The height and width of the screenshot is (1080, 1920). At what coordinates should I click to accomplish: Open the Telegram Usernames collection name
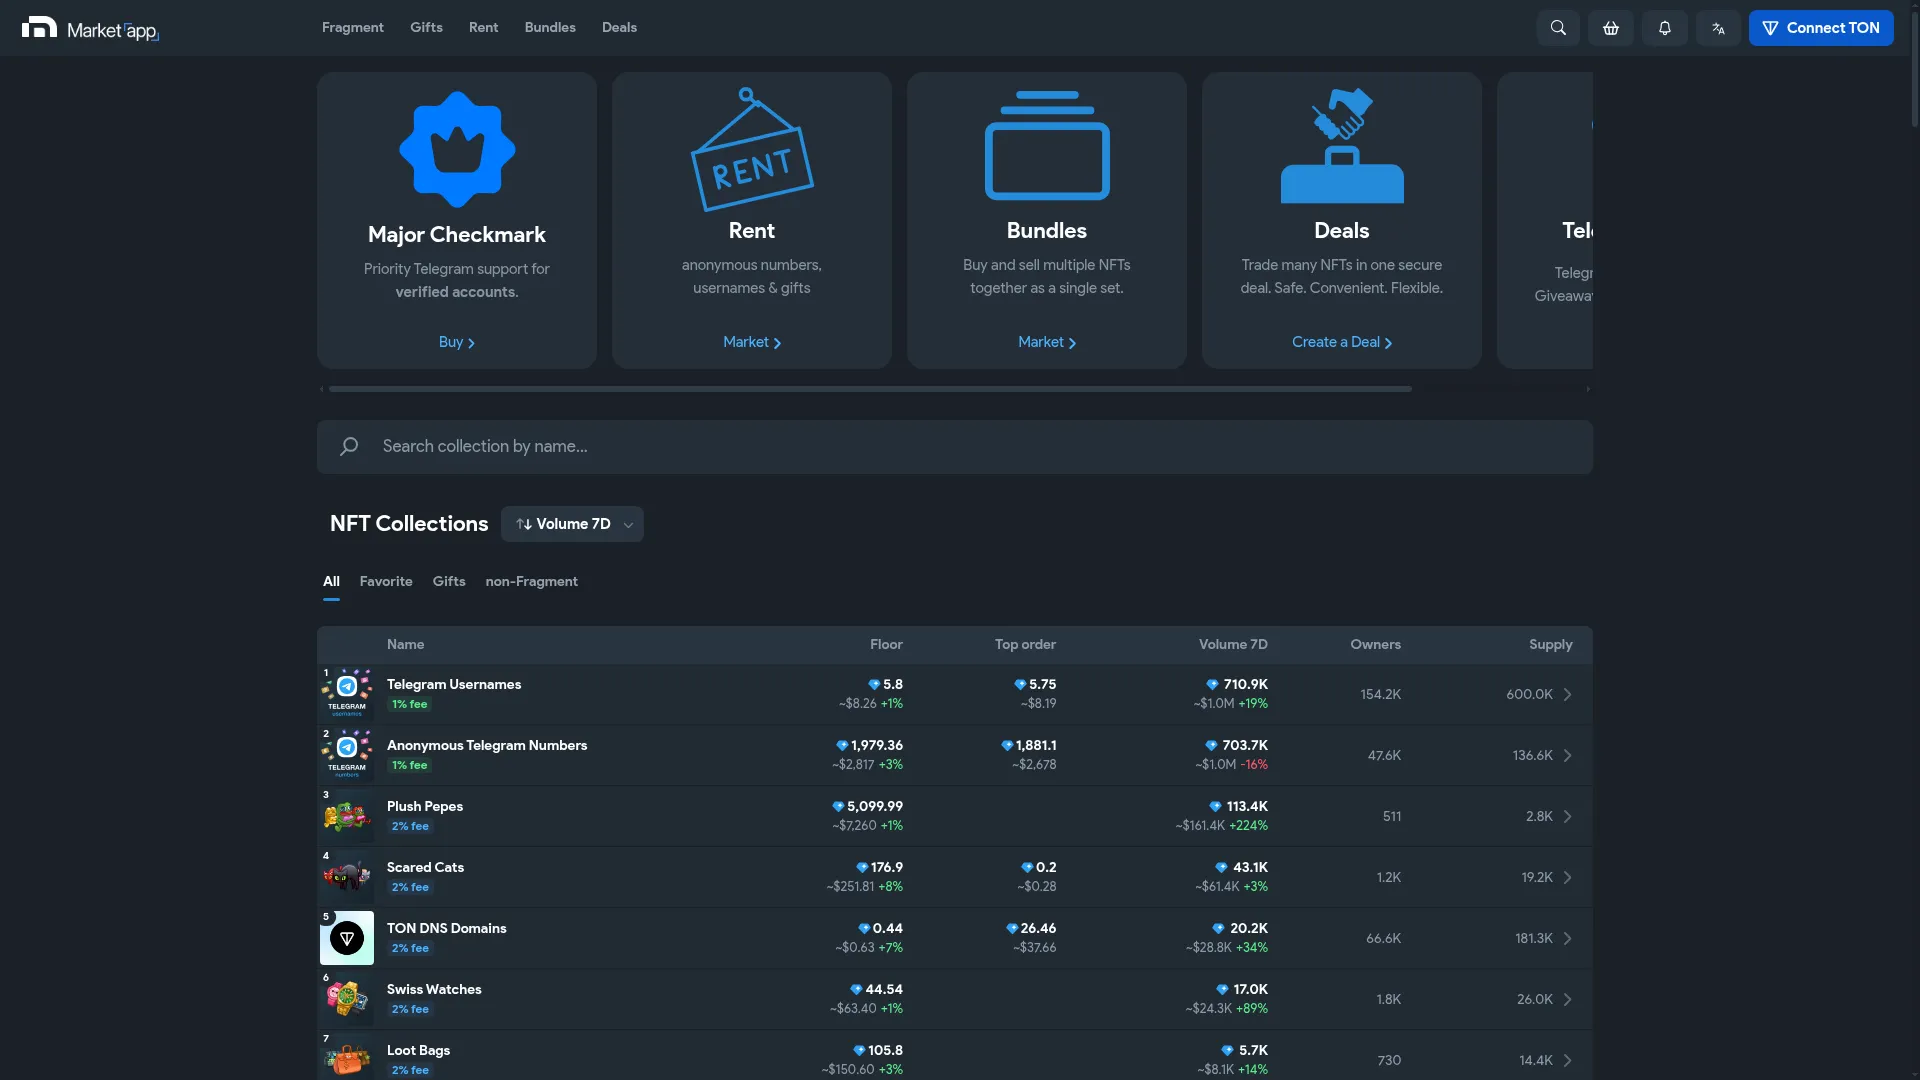pos(454,685)
